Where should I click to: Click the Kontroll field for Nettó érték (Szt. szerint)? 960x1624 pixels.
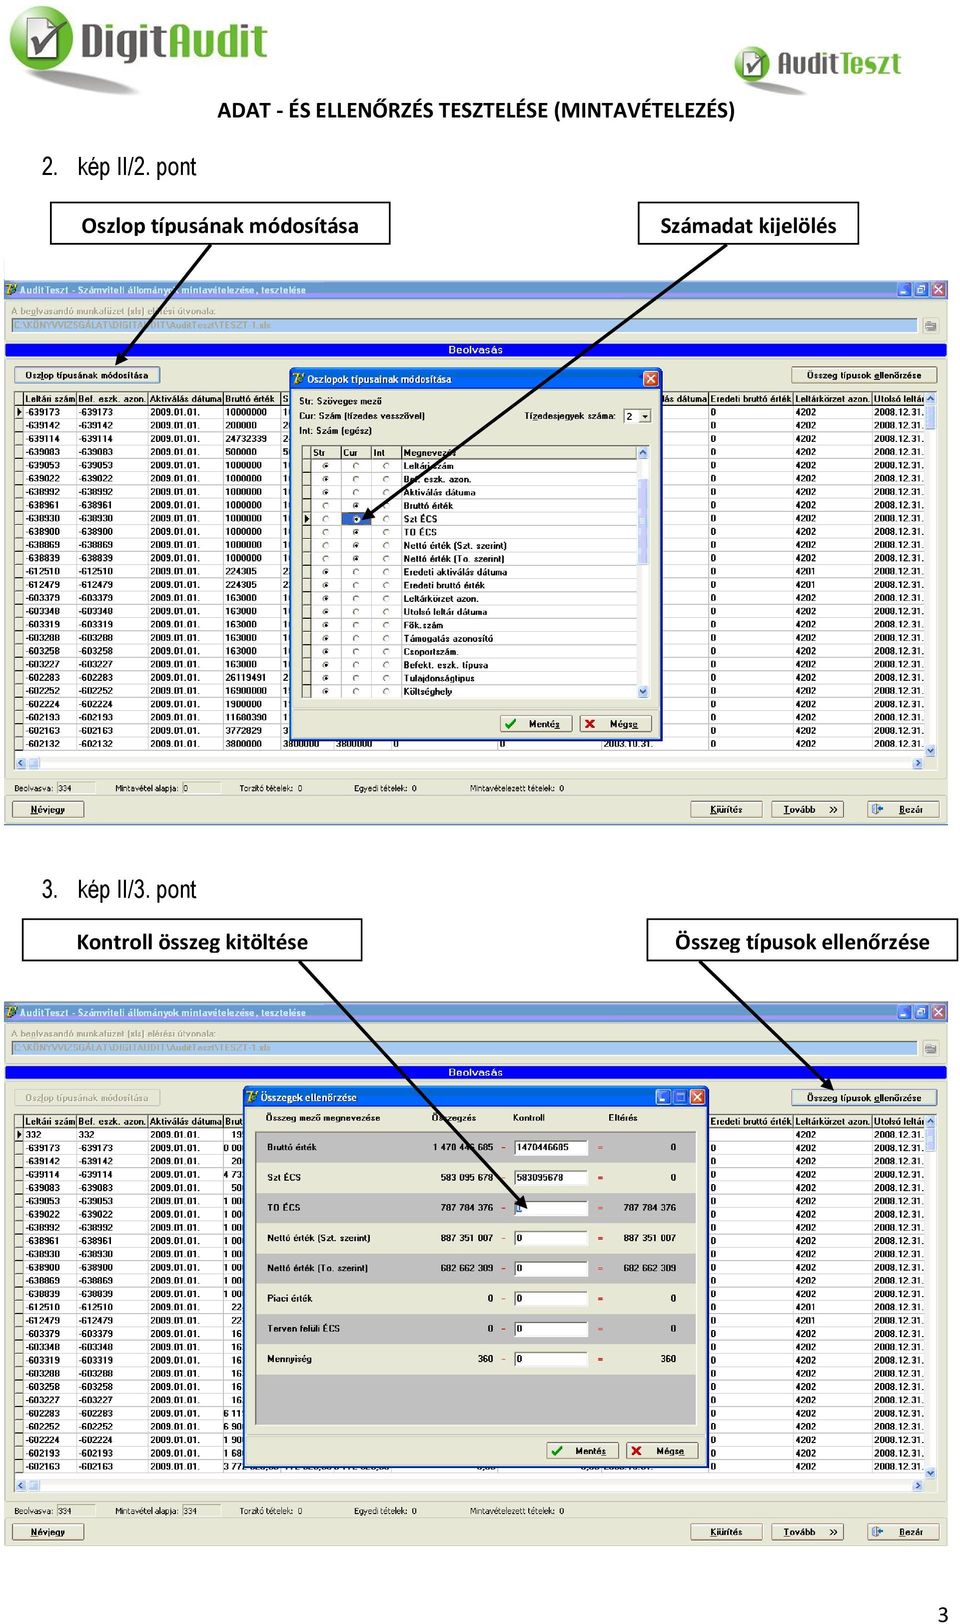pos(550,1238)
